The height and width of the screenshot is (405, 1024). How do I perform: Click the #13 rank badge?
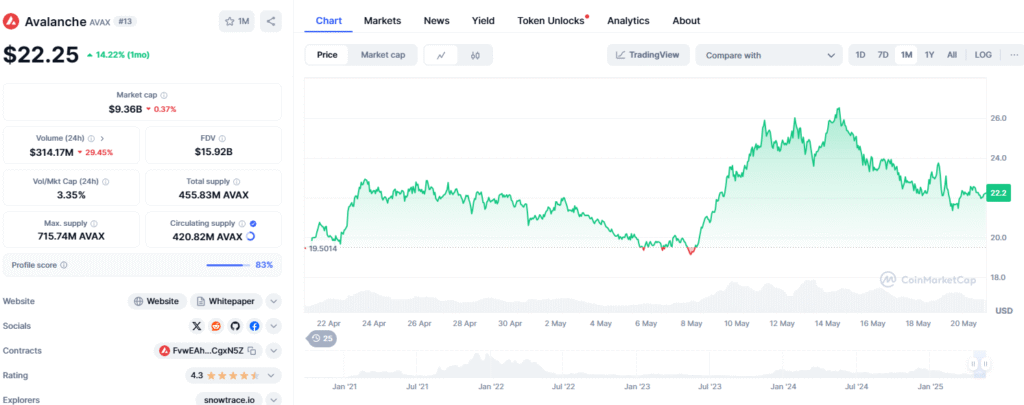[125, 21]
